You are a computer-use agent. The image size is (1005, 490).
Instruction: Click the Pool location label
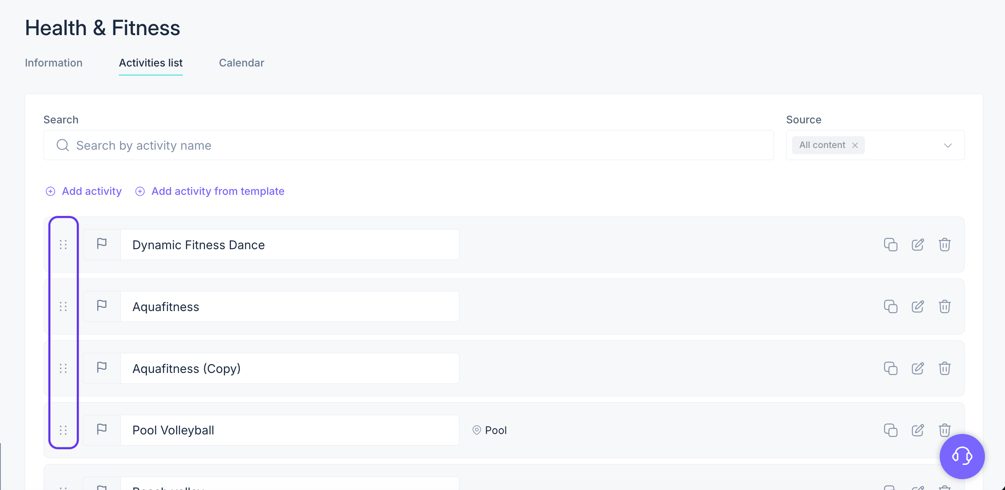[496, 430]
